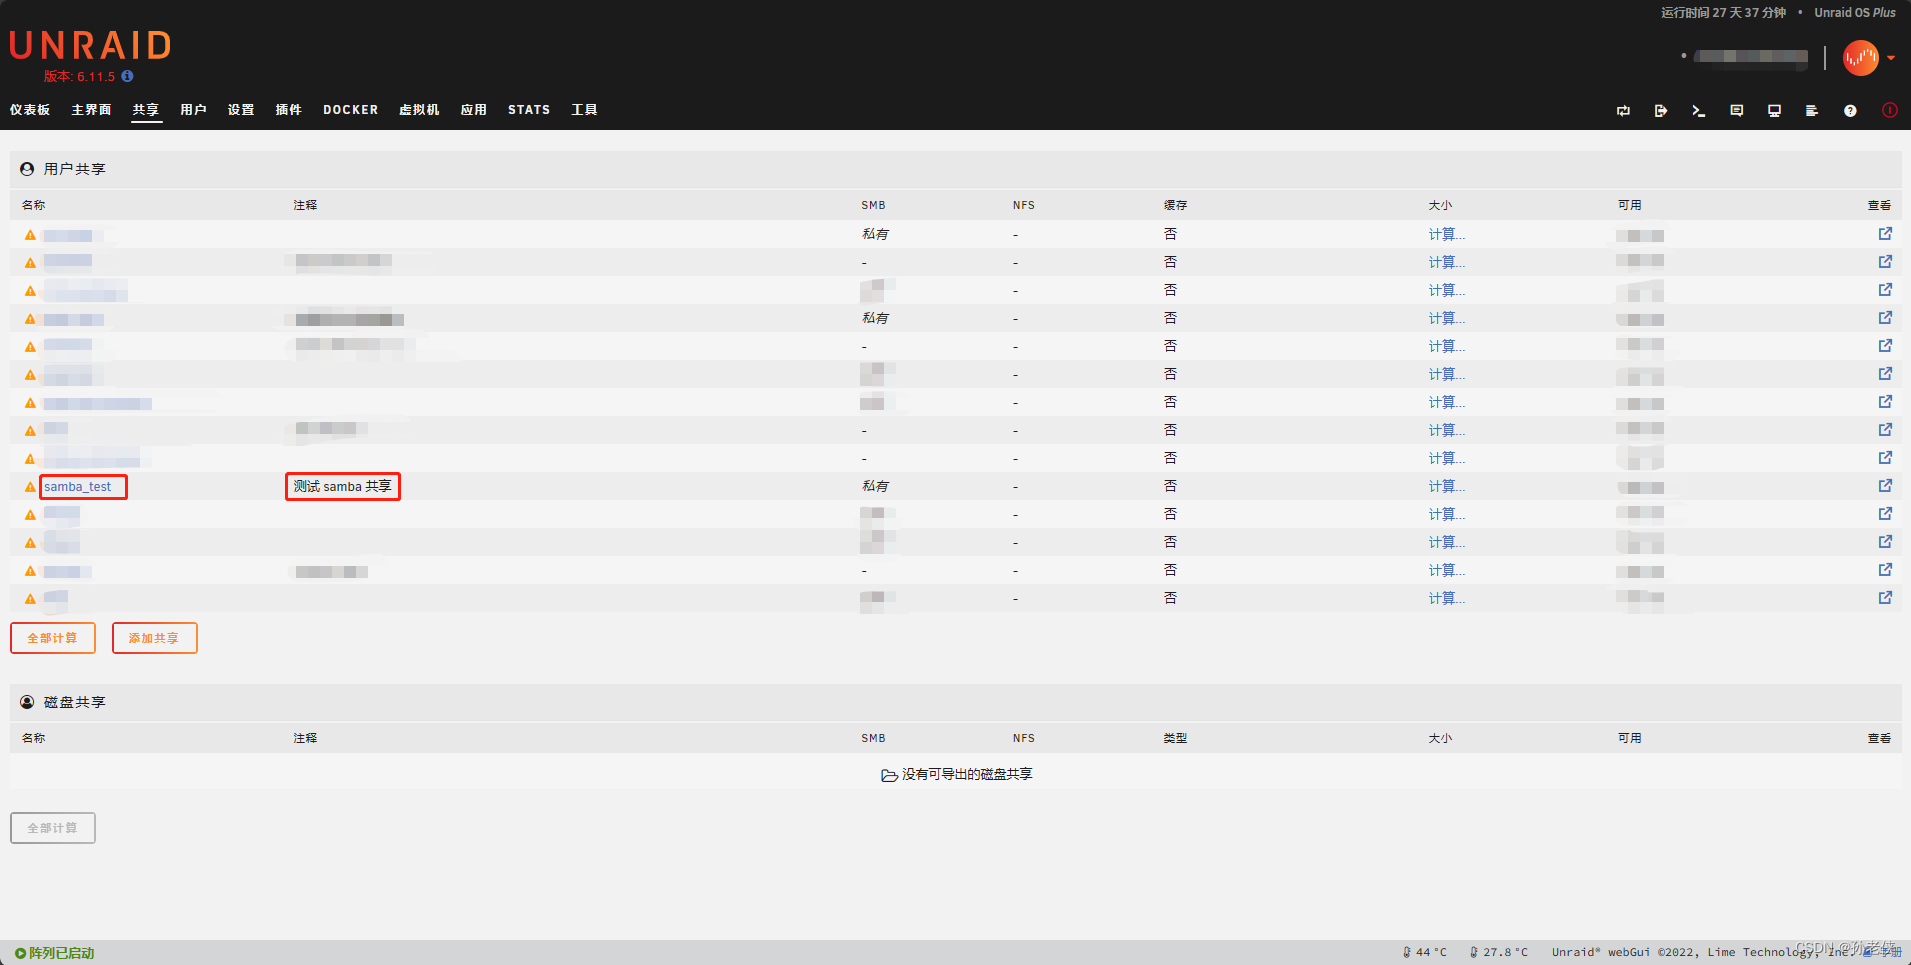Click the view icon at samba_test row end
This screenshot has width=1911, height=965.
tap(1884, 485)
